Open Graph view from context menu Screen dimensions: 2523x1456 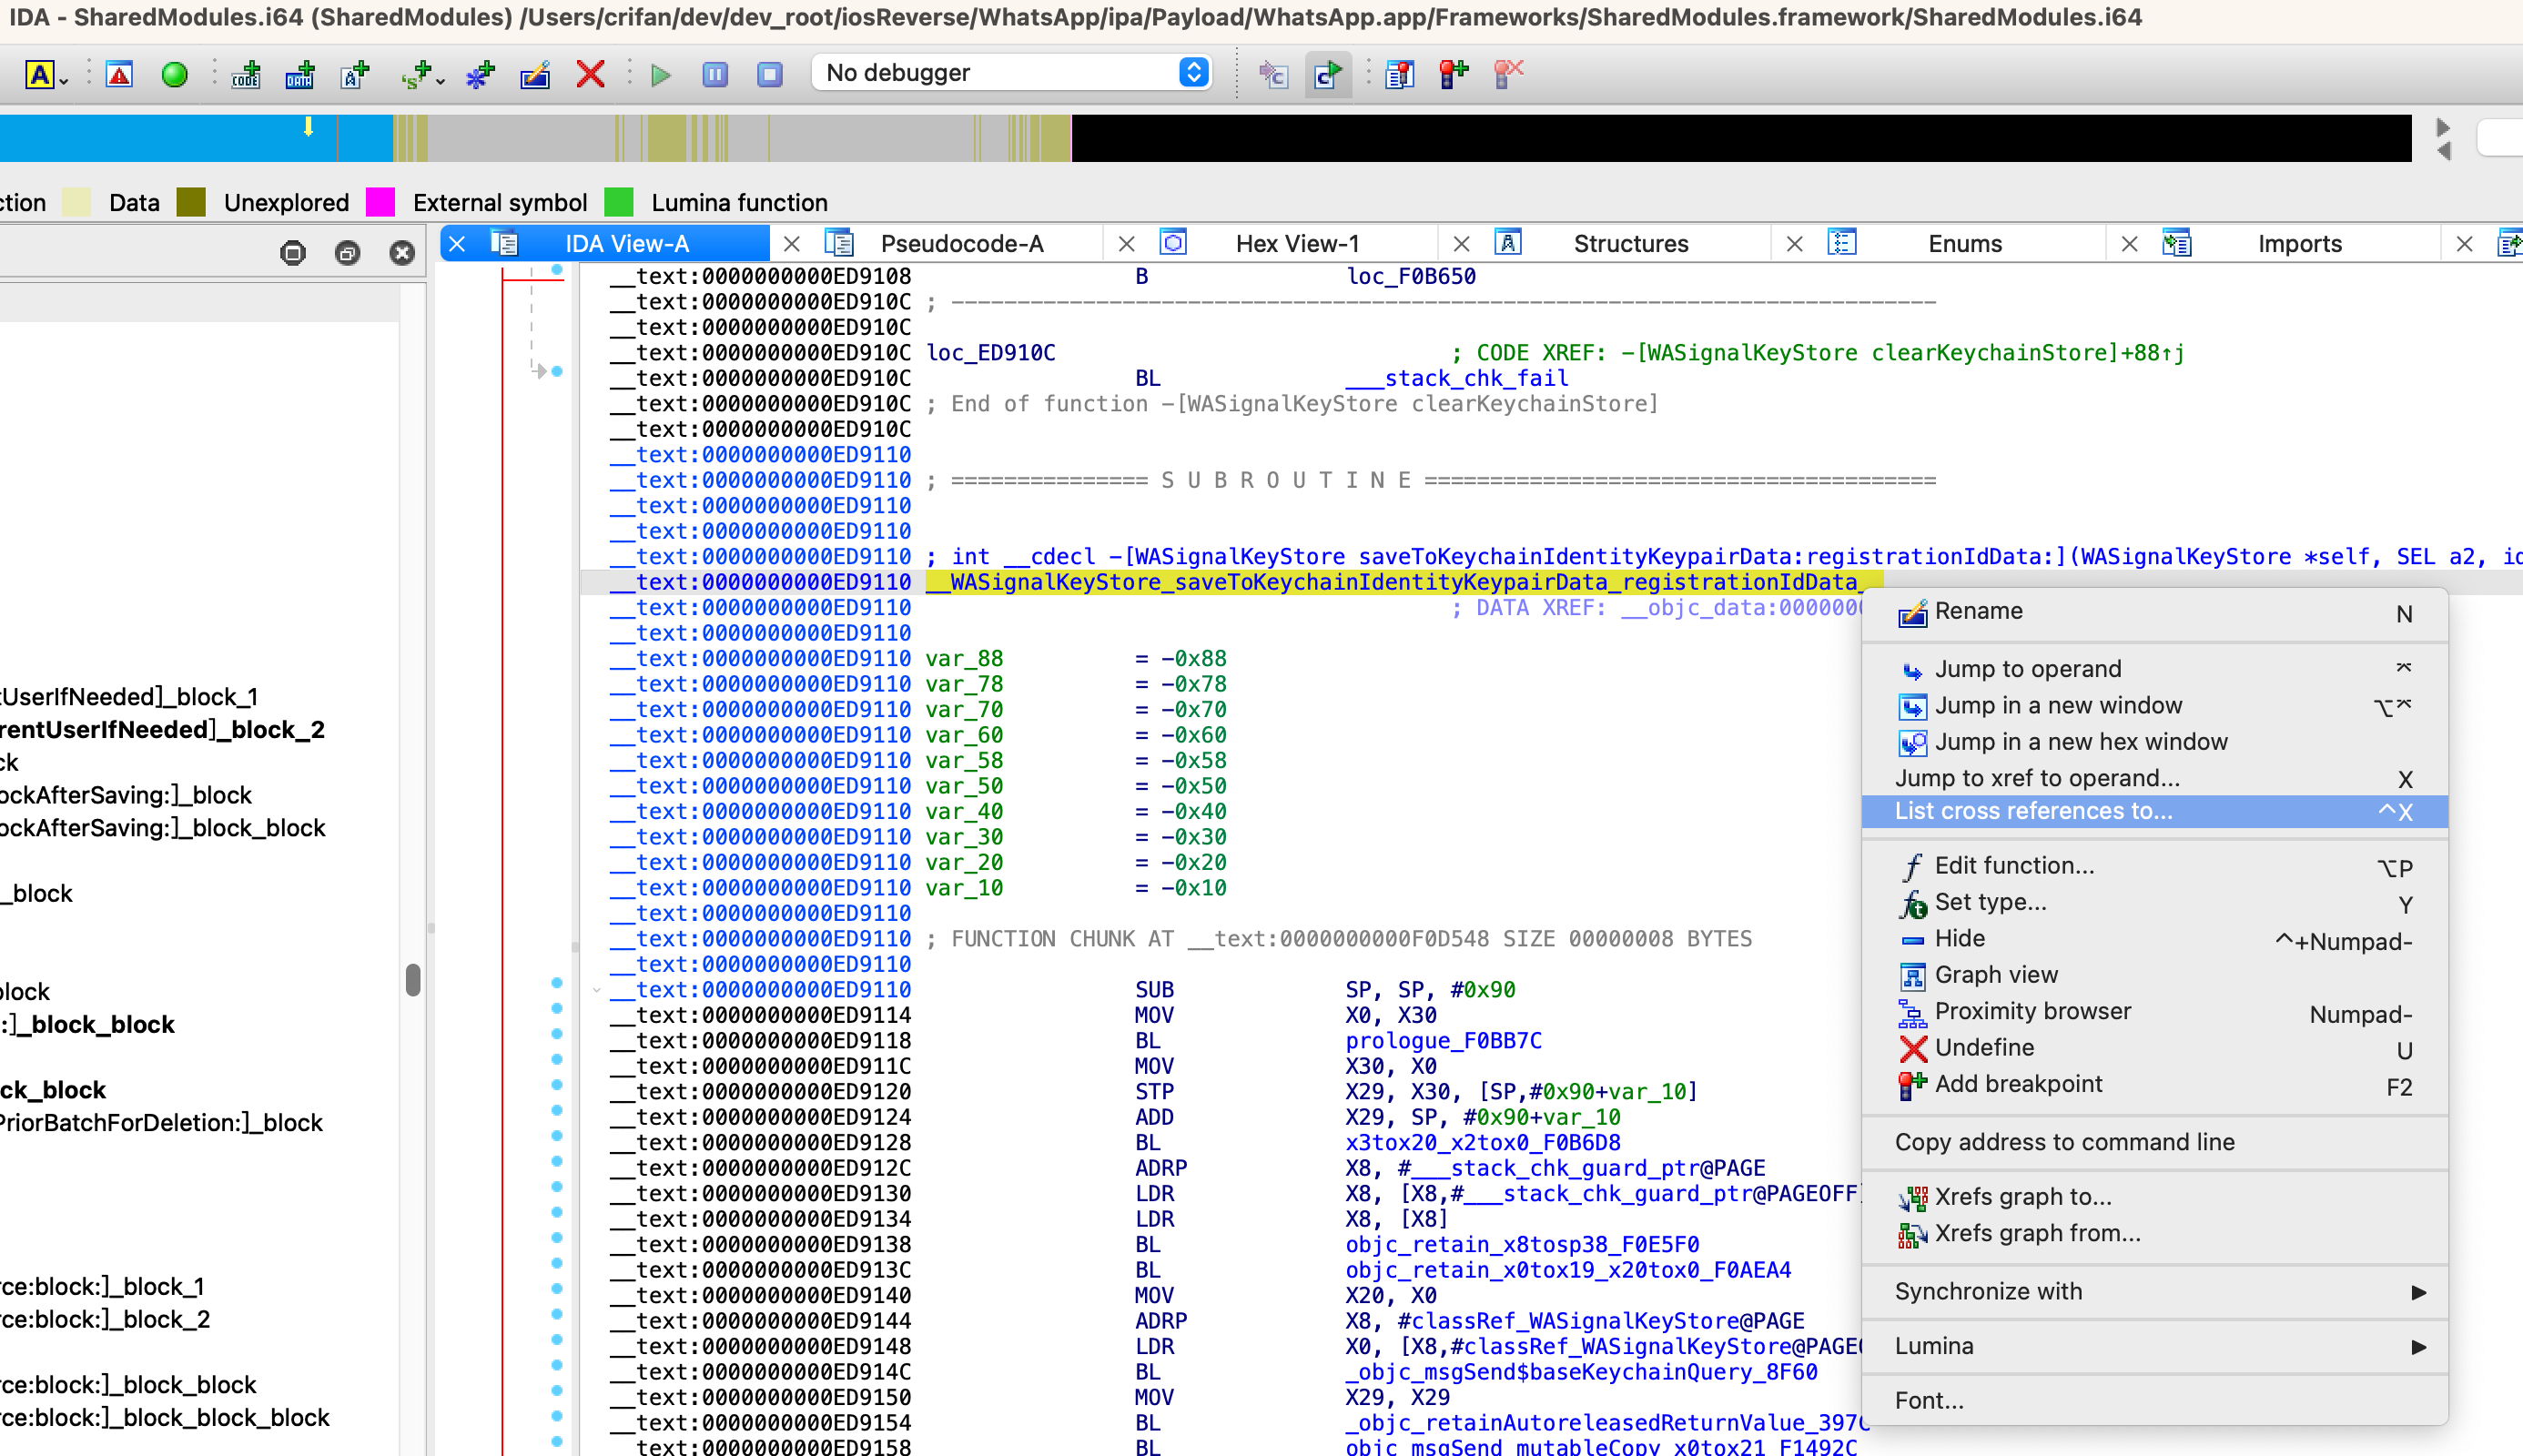pos(2155,975)
